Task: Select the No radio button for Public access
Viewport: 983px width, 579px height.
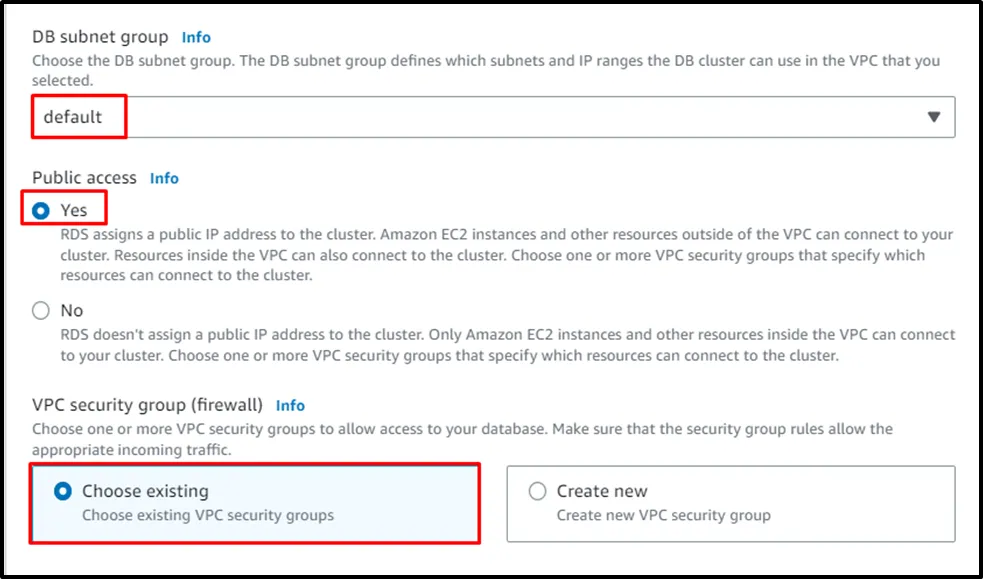Action: 41,310
